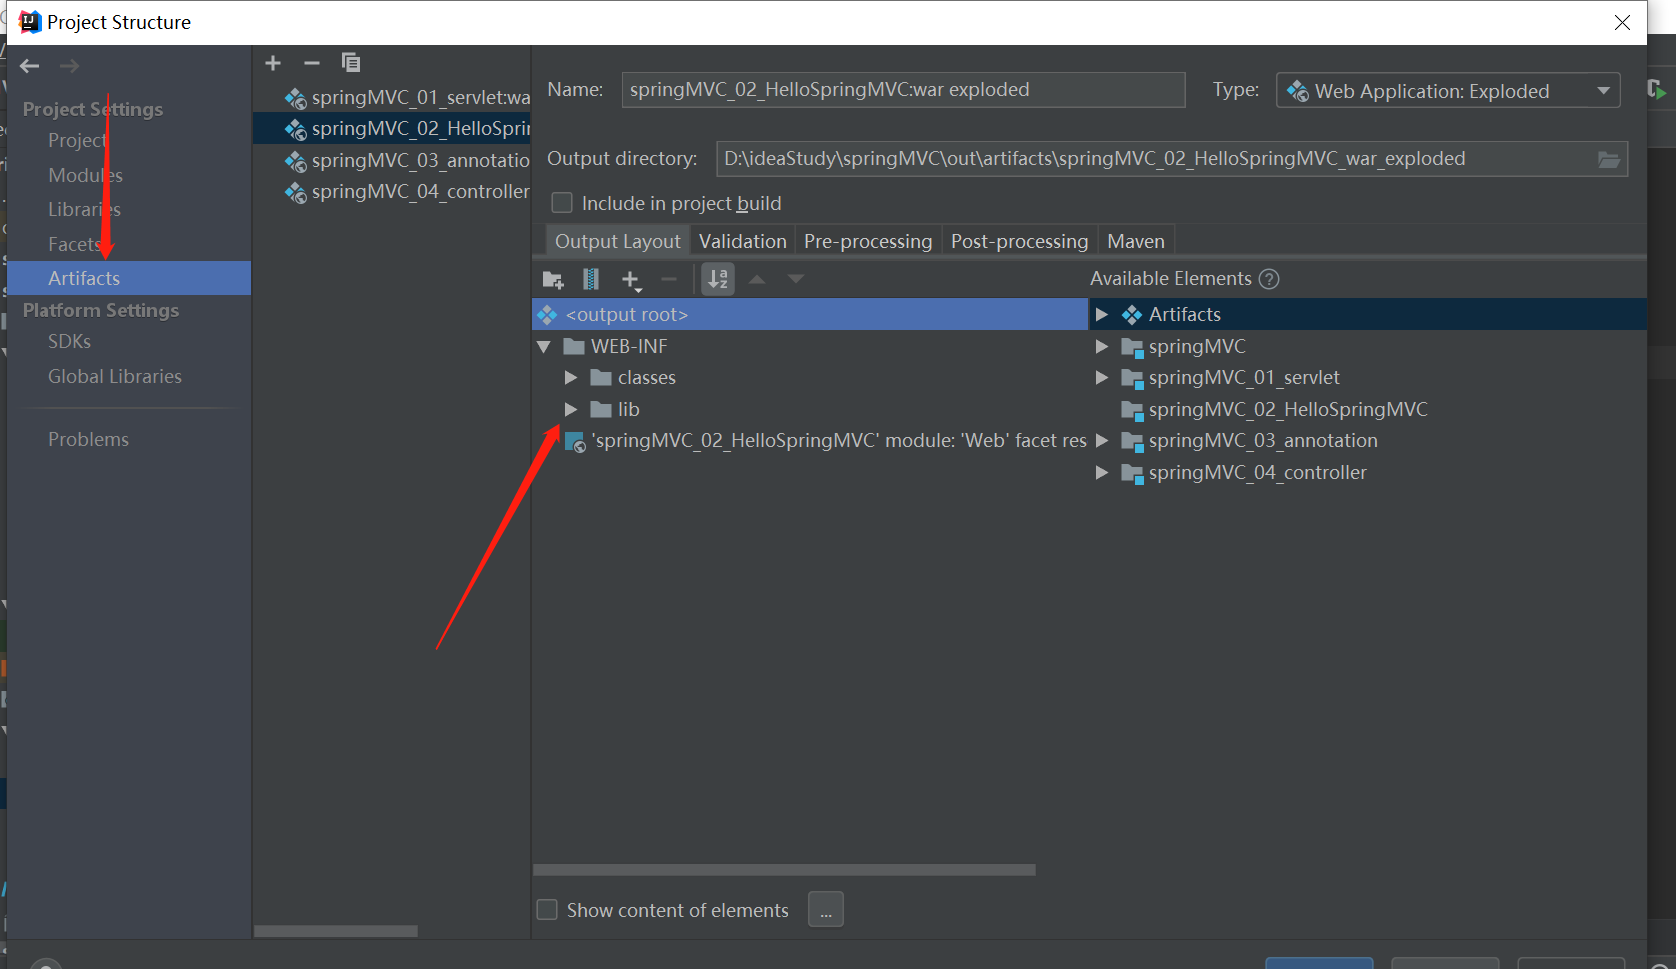Click the springMVC_01_servlet artifact icon
This screenshot has height=969, width=1676.
point(295,98)
